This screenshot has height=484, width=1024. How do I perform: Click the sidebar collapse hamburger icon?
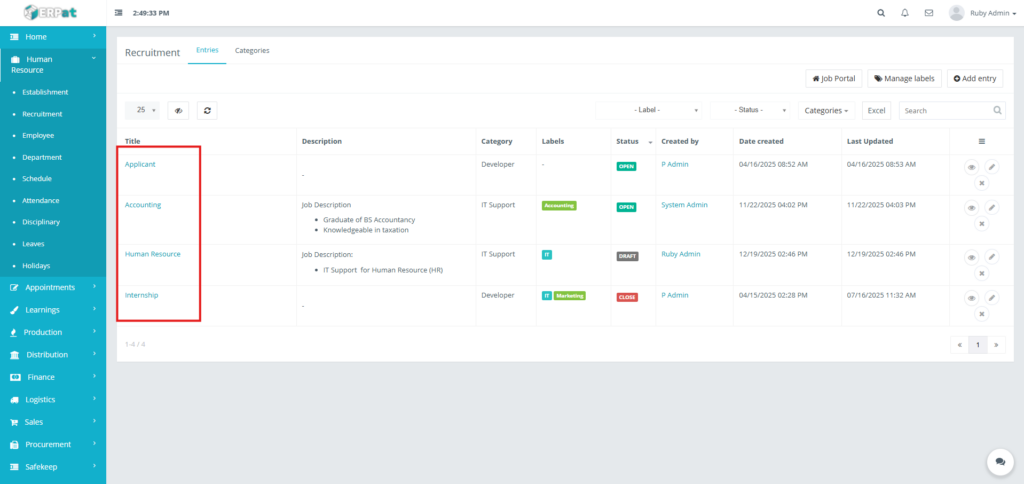tap(120, 13)
